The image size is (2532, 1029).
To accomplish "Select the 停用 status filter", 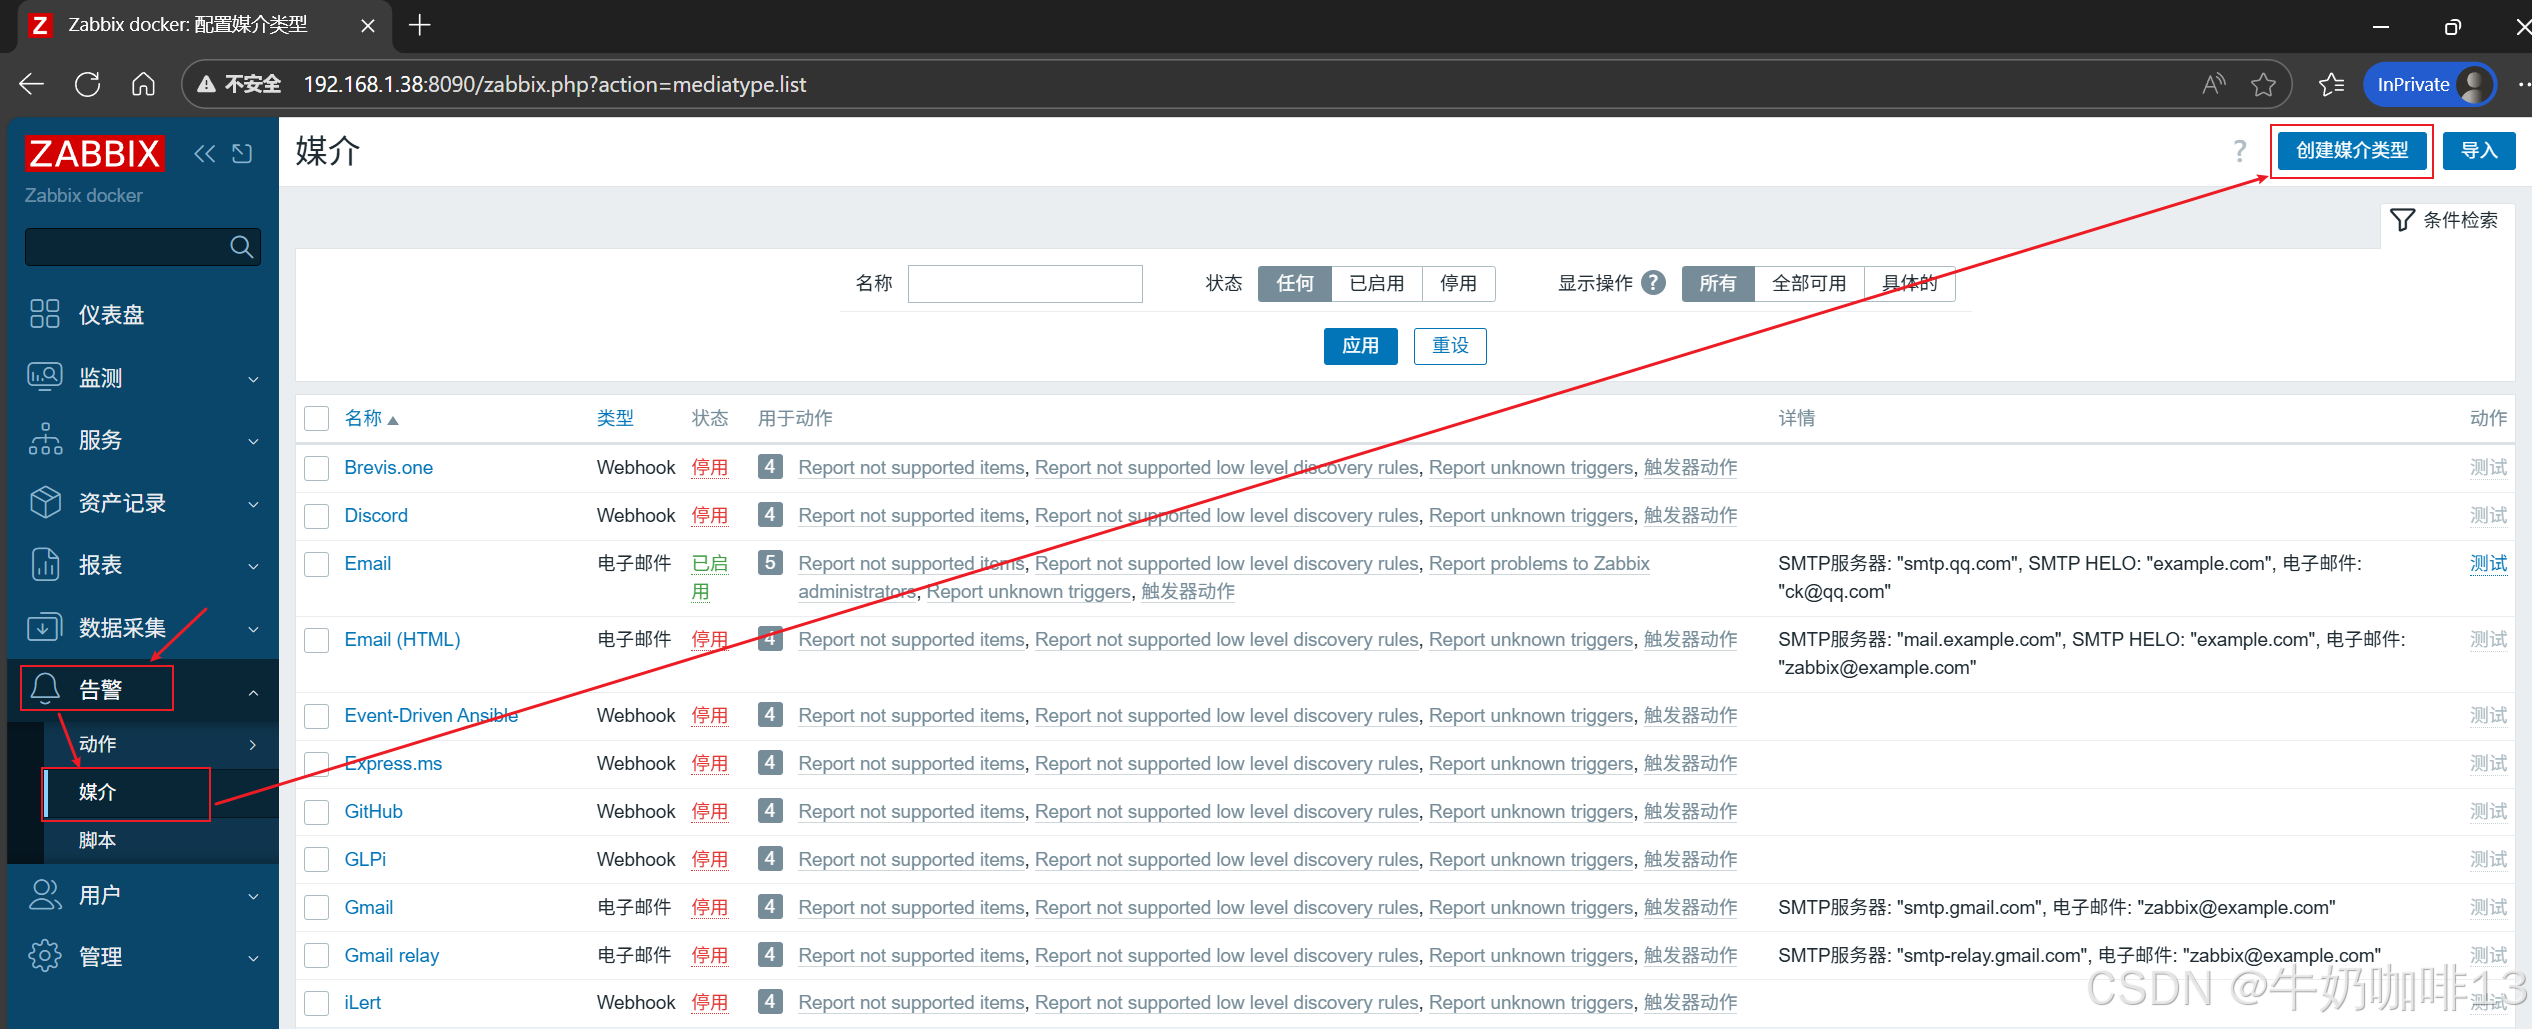I will point(1458,284).
